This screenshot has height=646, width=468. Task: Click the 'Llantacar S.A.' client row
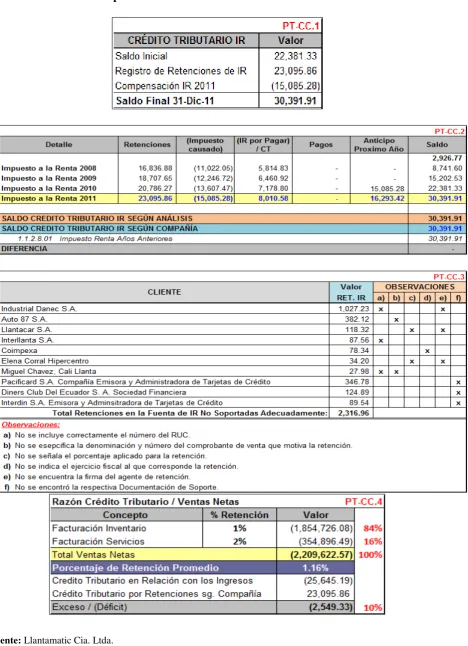coord(233,330)
